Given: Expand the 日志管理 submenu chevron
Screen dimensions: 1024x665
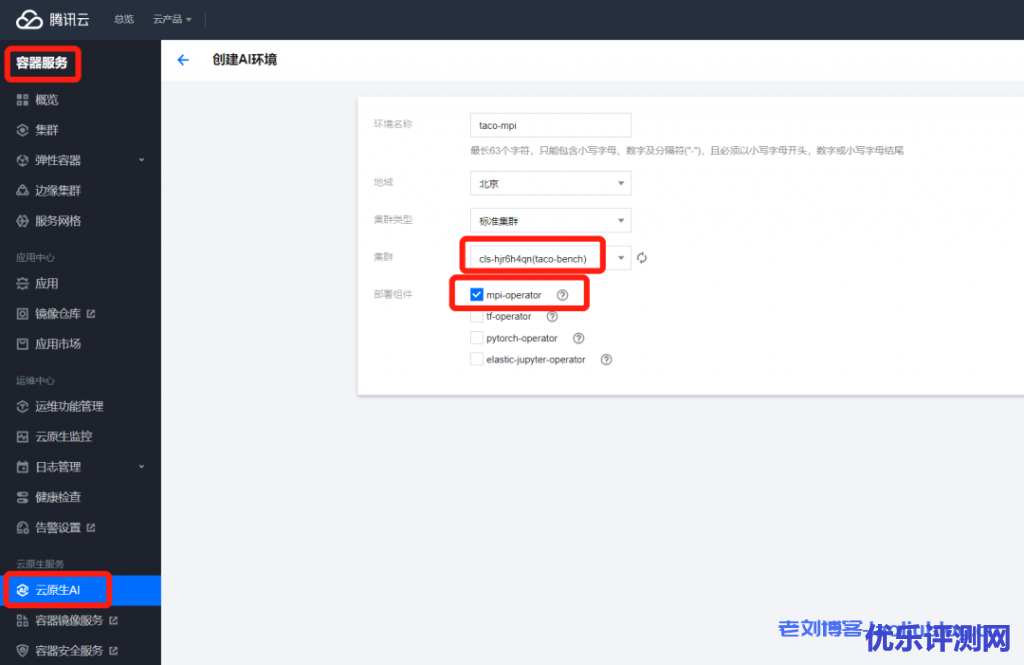Looking at the screenshot, I should (141, 466).
